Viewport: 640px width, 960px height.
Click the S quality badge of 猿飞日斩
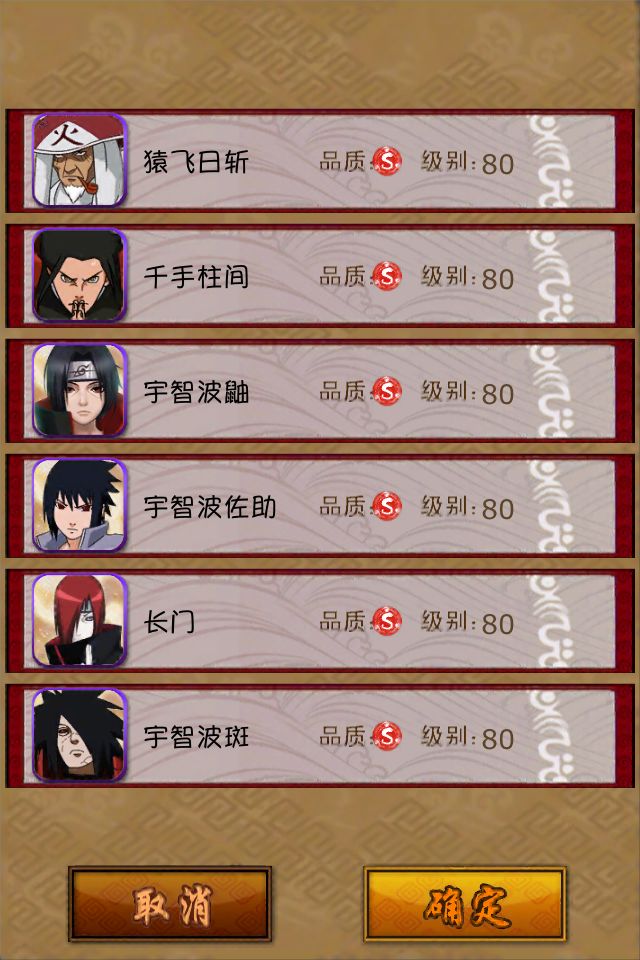(x=387, y=162)
